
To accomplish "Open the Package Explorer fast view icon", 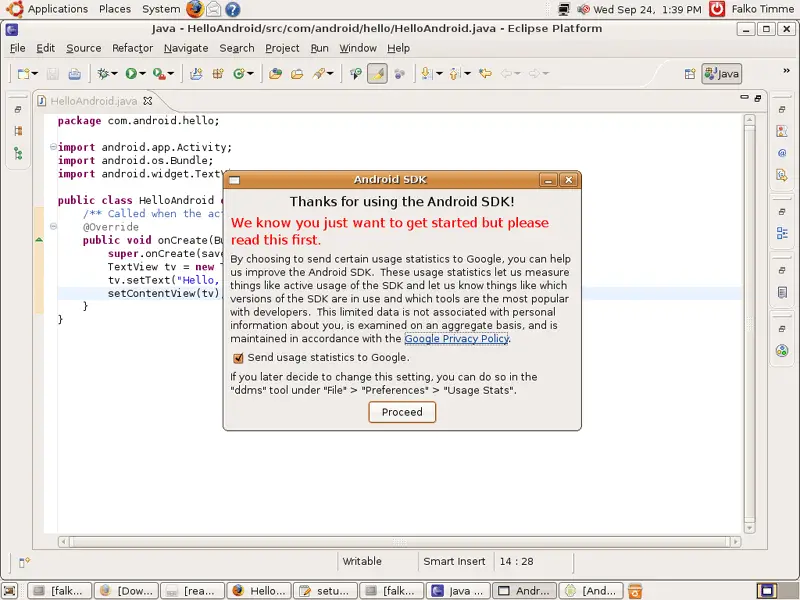I will [x=18, y=131].
